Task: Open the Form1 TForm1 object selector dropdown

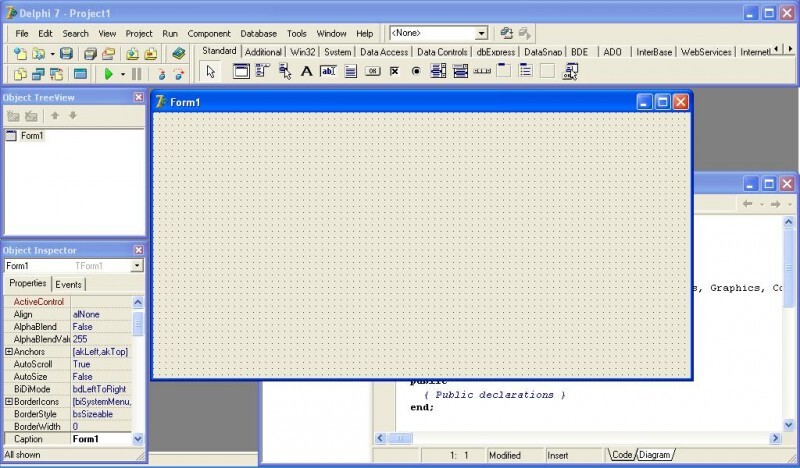Action: pos(137,265)
